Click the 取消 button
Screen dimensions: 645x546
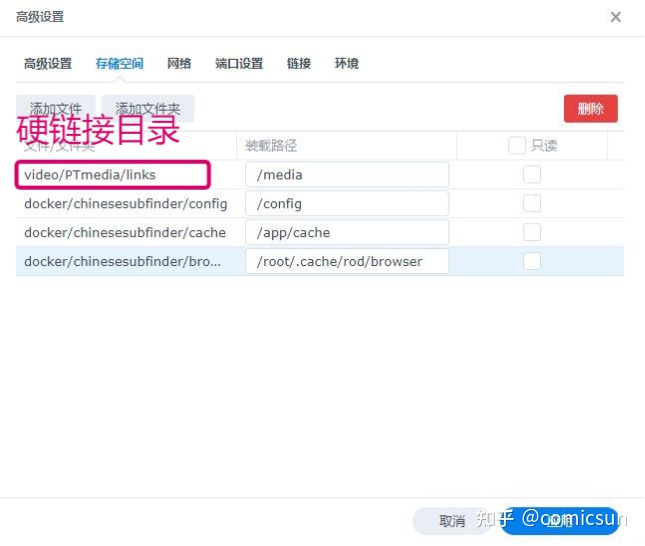[452, 521]
